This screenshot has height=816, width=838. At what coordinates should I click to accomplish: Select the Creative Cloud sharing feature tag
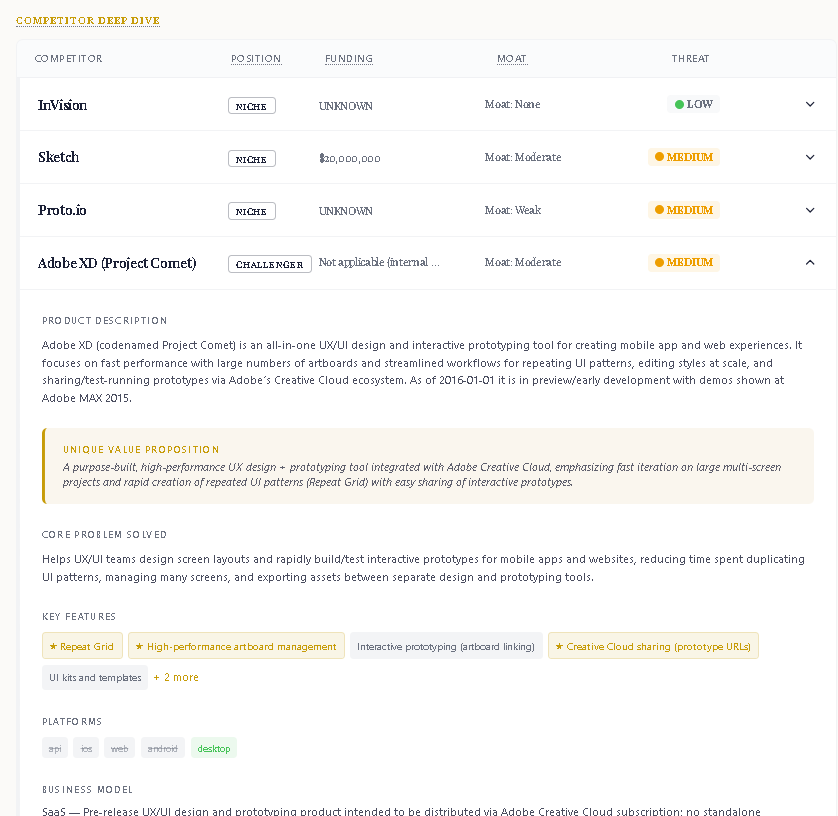tap(653, 646)
